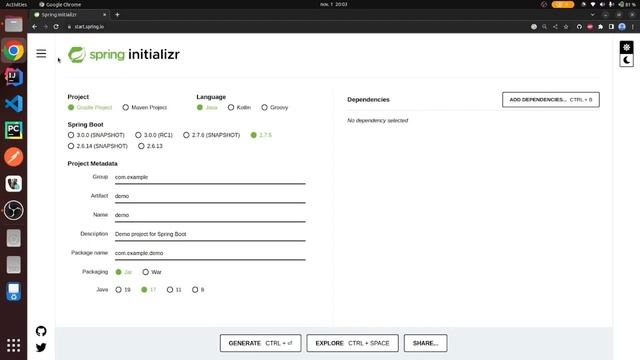Click Share configuration button
The width and height of the screenshot is (640, 360).
click(x=425, y=343)
